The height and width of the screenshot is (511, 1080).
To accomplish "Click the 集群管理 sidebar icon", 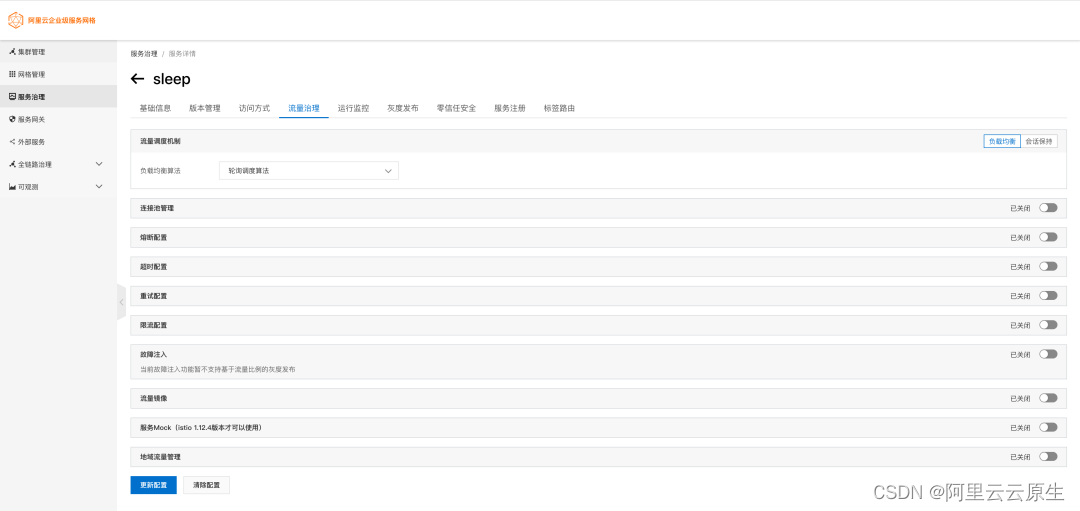I will point(12,52).
